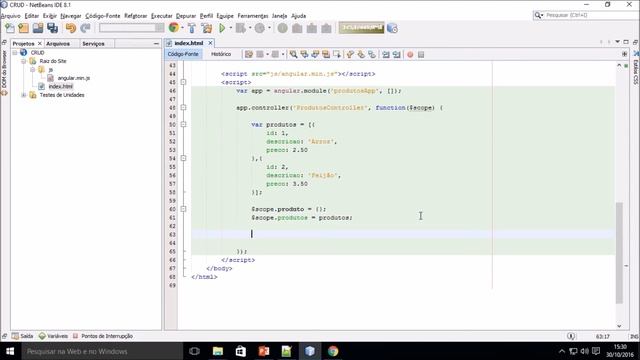Start macro recording red circle icon

point(410,54)
